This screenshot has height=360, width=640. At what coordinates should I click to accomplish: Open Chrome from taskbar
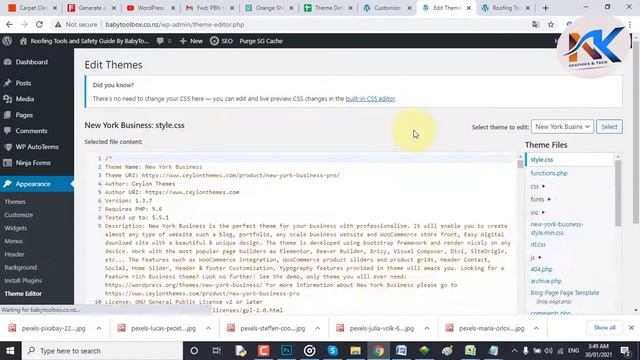(x=378, y=351)
